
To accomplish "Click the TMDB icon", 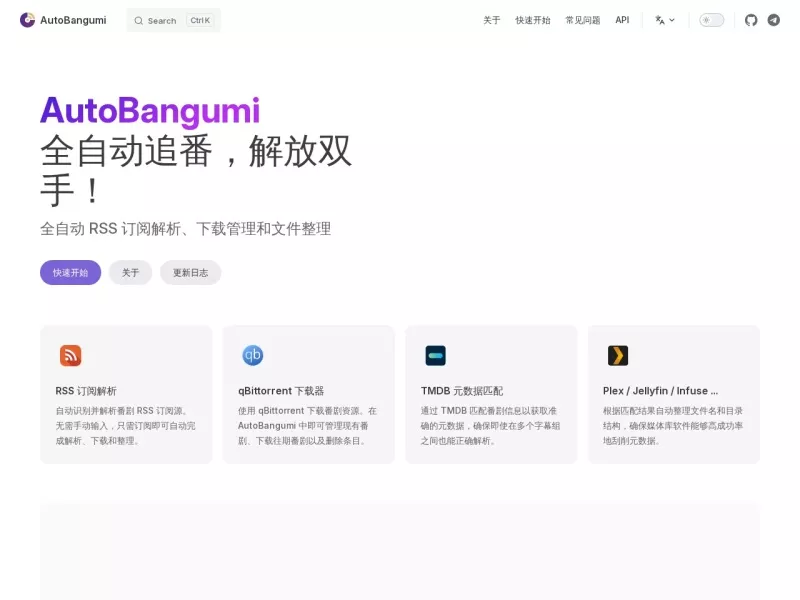I will point(435,355).
